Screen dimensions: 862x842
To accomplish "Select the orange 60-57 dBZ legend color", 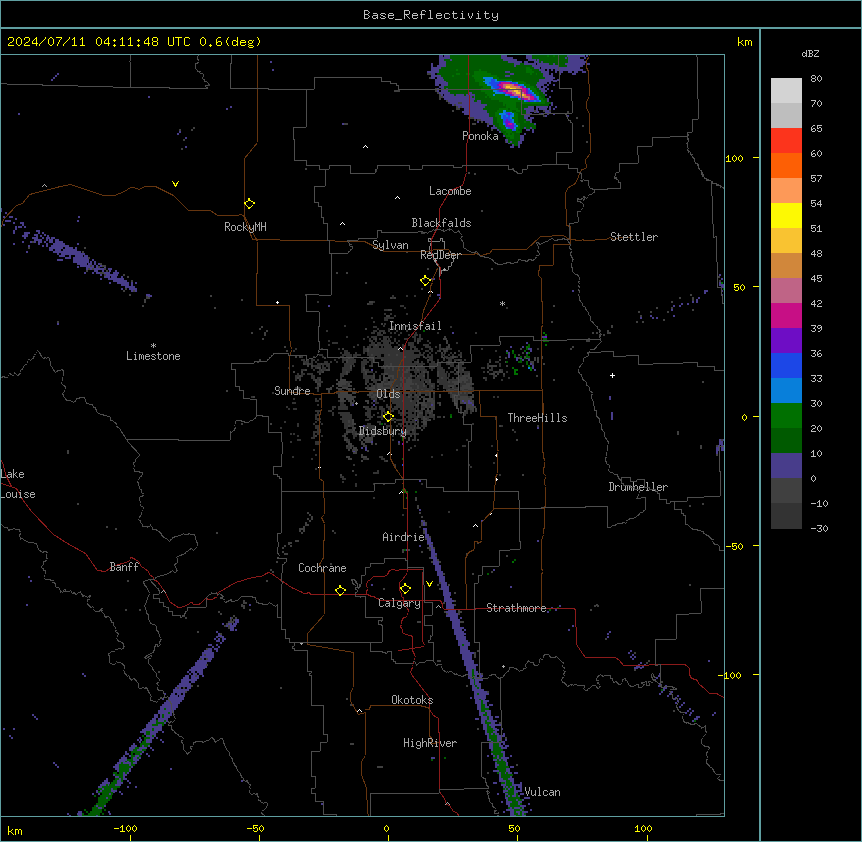I will tap(786, 165).
